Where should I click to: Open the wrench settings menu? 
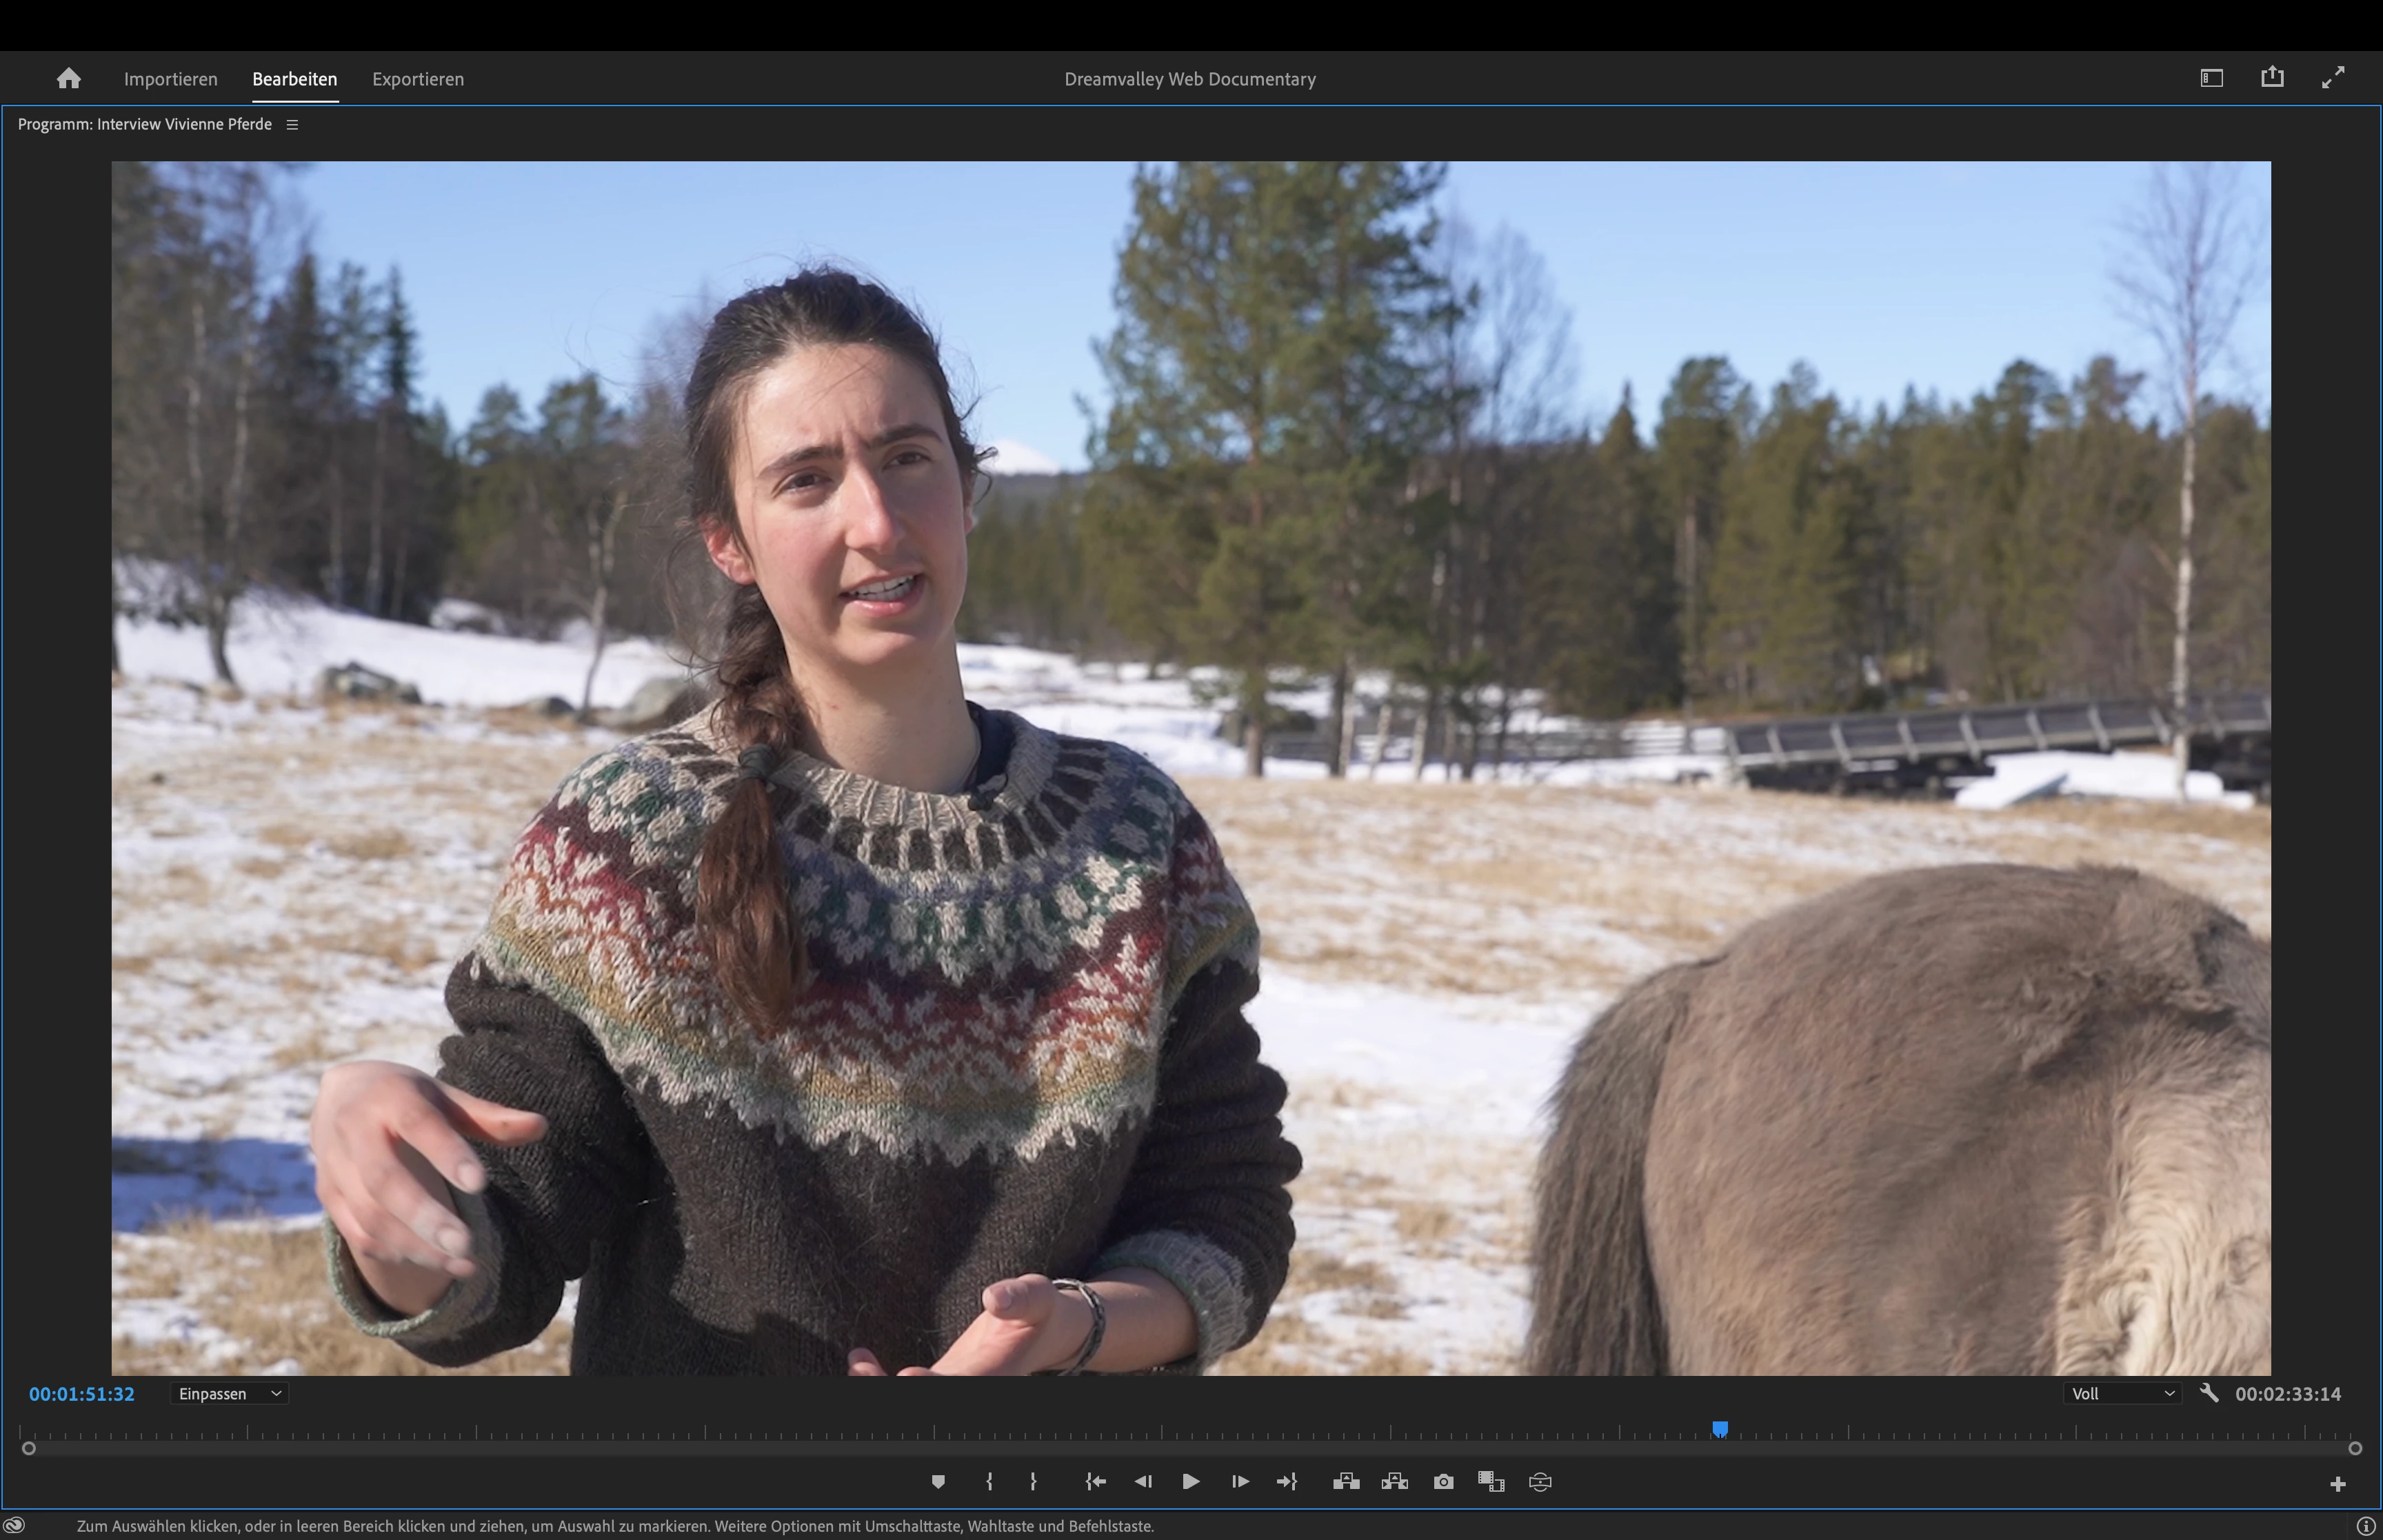(x=2209, y=1393)
